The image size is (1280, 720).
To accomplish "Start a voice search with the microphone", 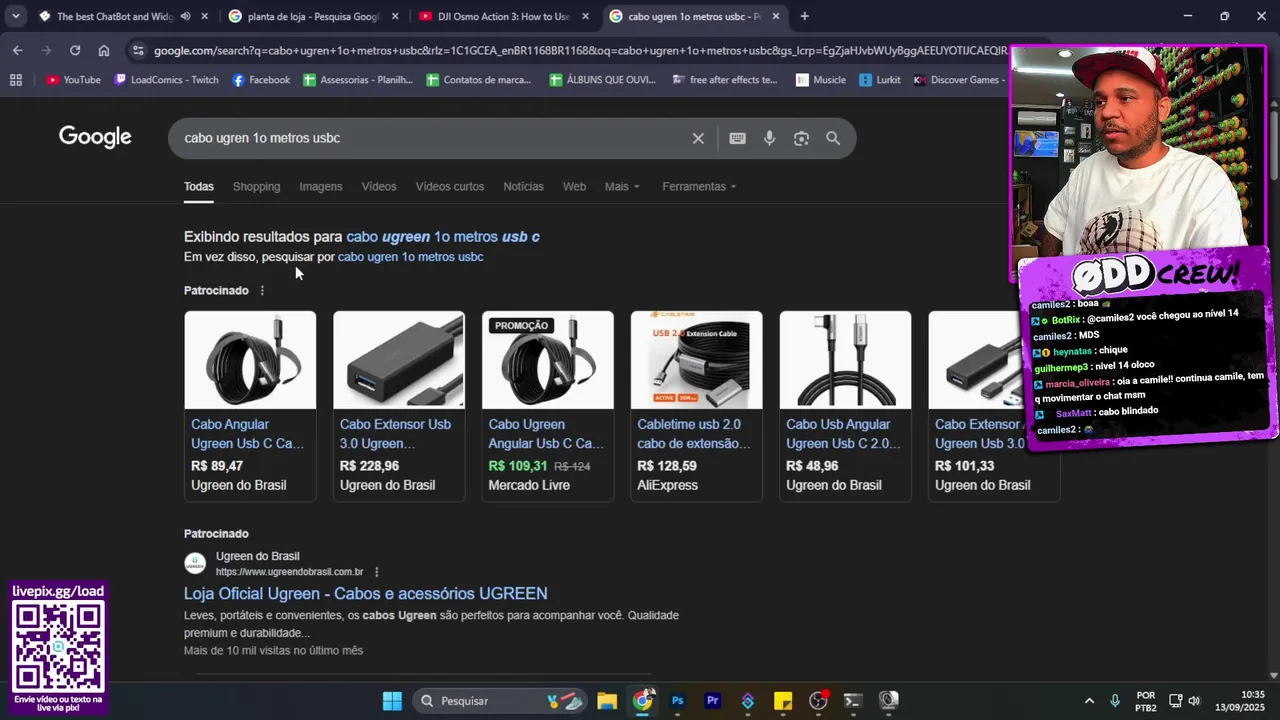I will (x=769, y=138).
